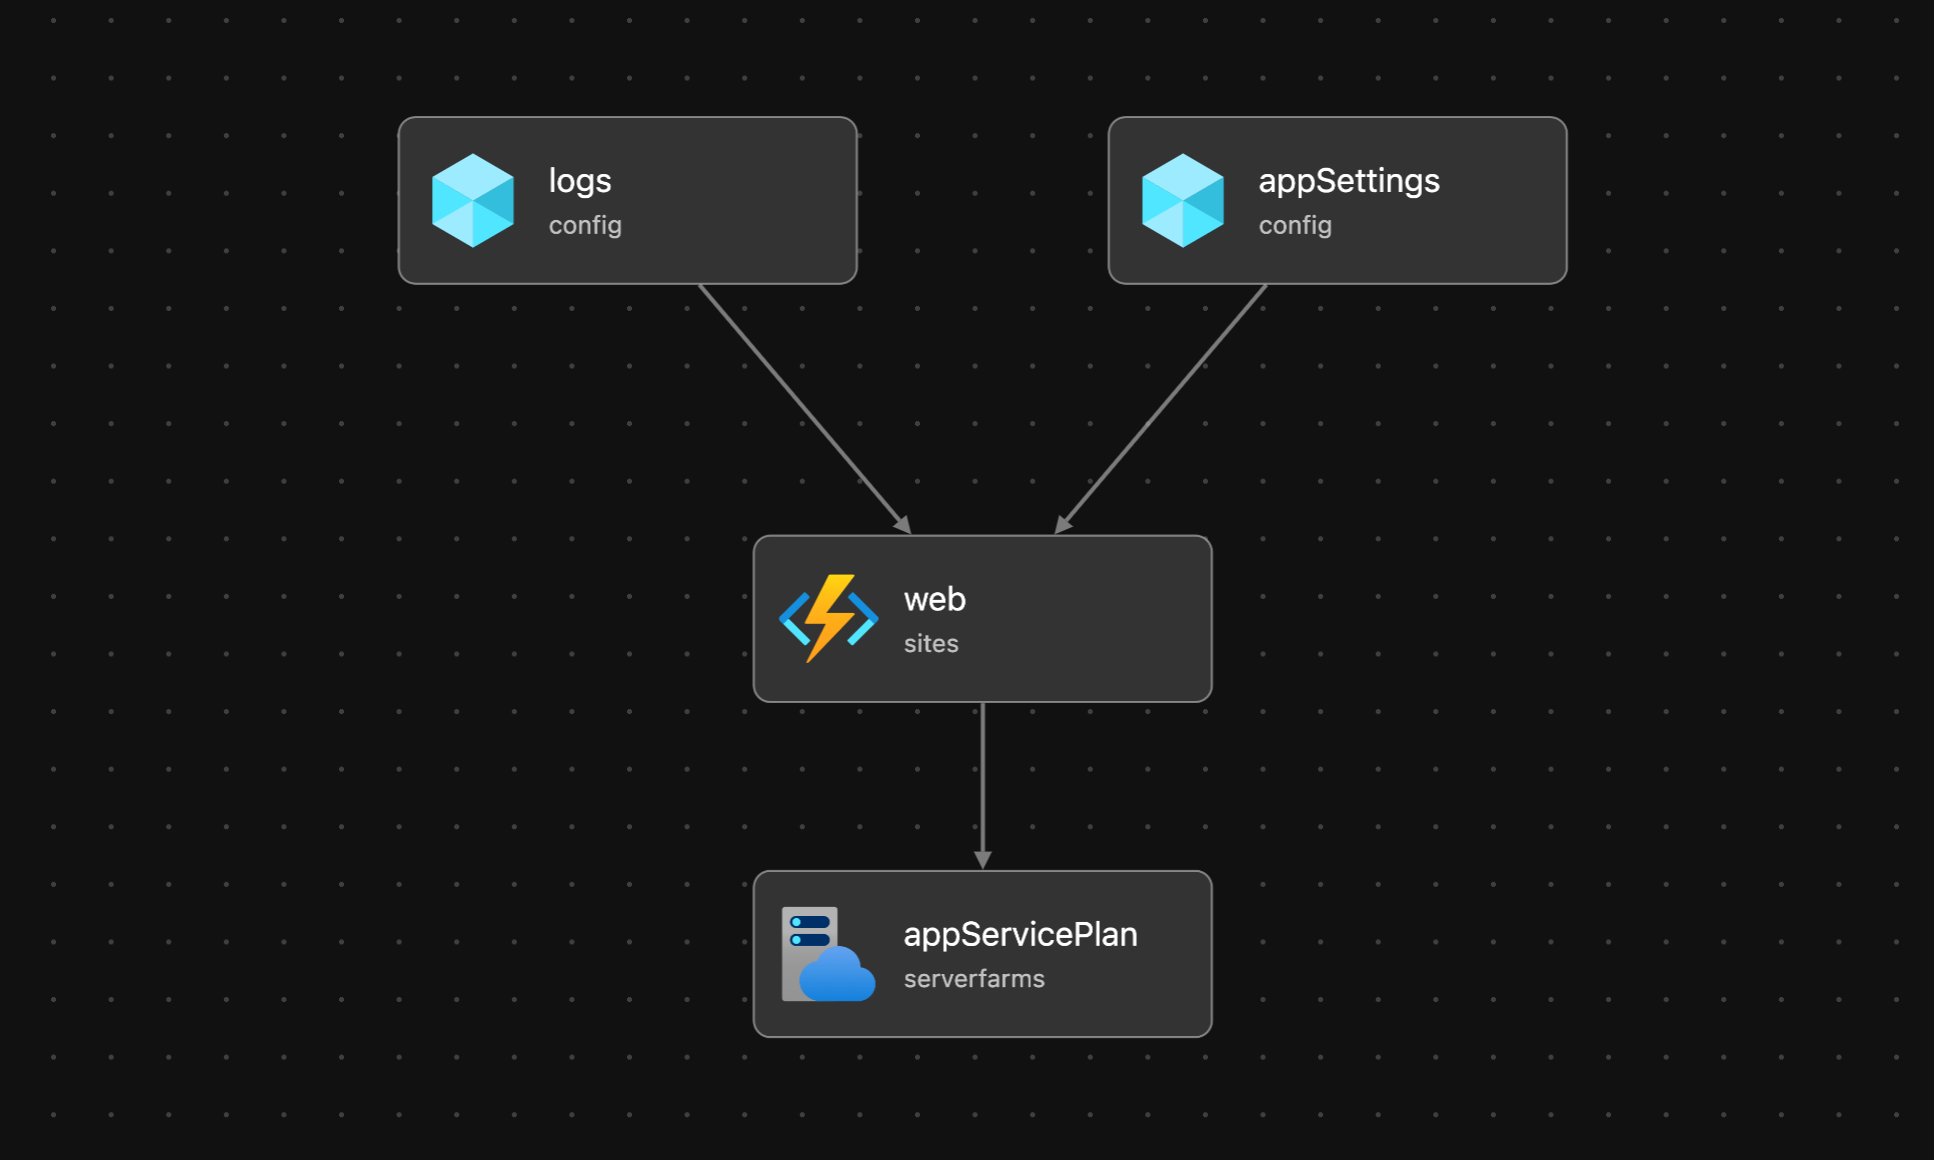Click the 'serverfarms' resource type label
The width and height of the screenshot is (1934, 1160).
[x=973, y=979]
